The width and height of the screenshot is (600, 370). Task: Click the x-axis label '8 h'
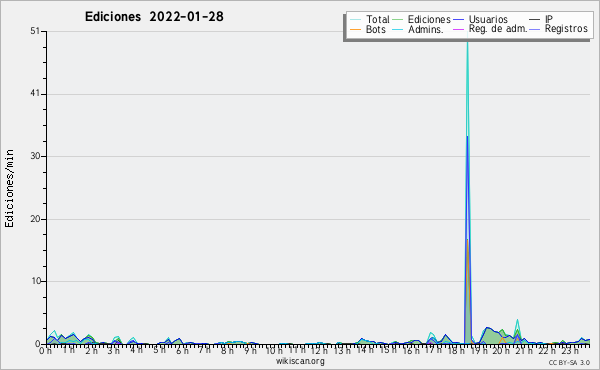227,351
